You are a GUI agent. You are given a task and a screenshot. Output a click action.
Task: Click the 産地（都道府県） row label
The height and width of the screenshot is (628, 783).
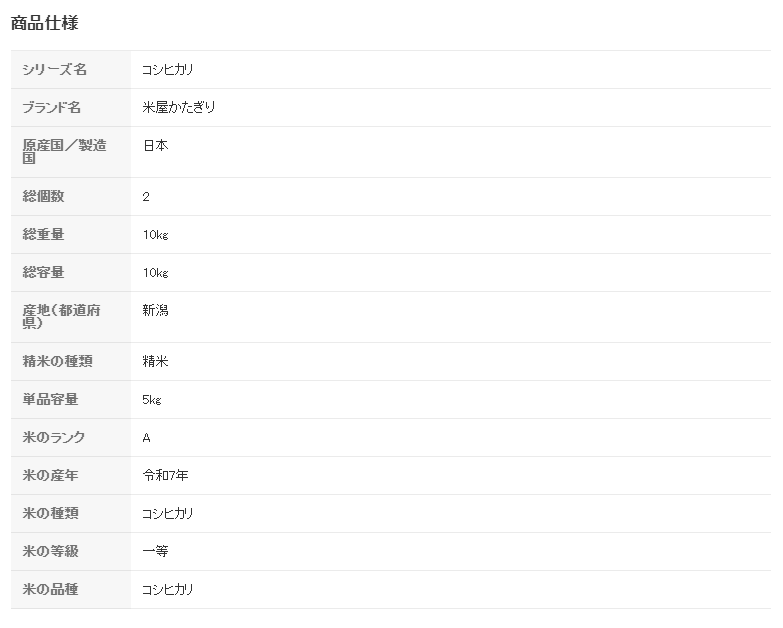point(62,317)
